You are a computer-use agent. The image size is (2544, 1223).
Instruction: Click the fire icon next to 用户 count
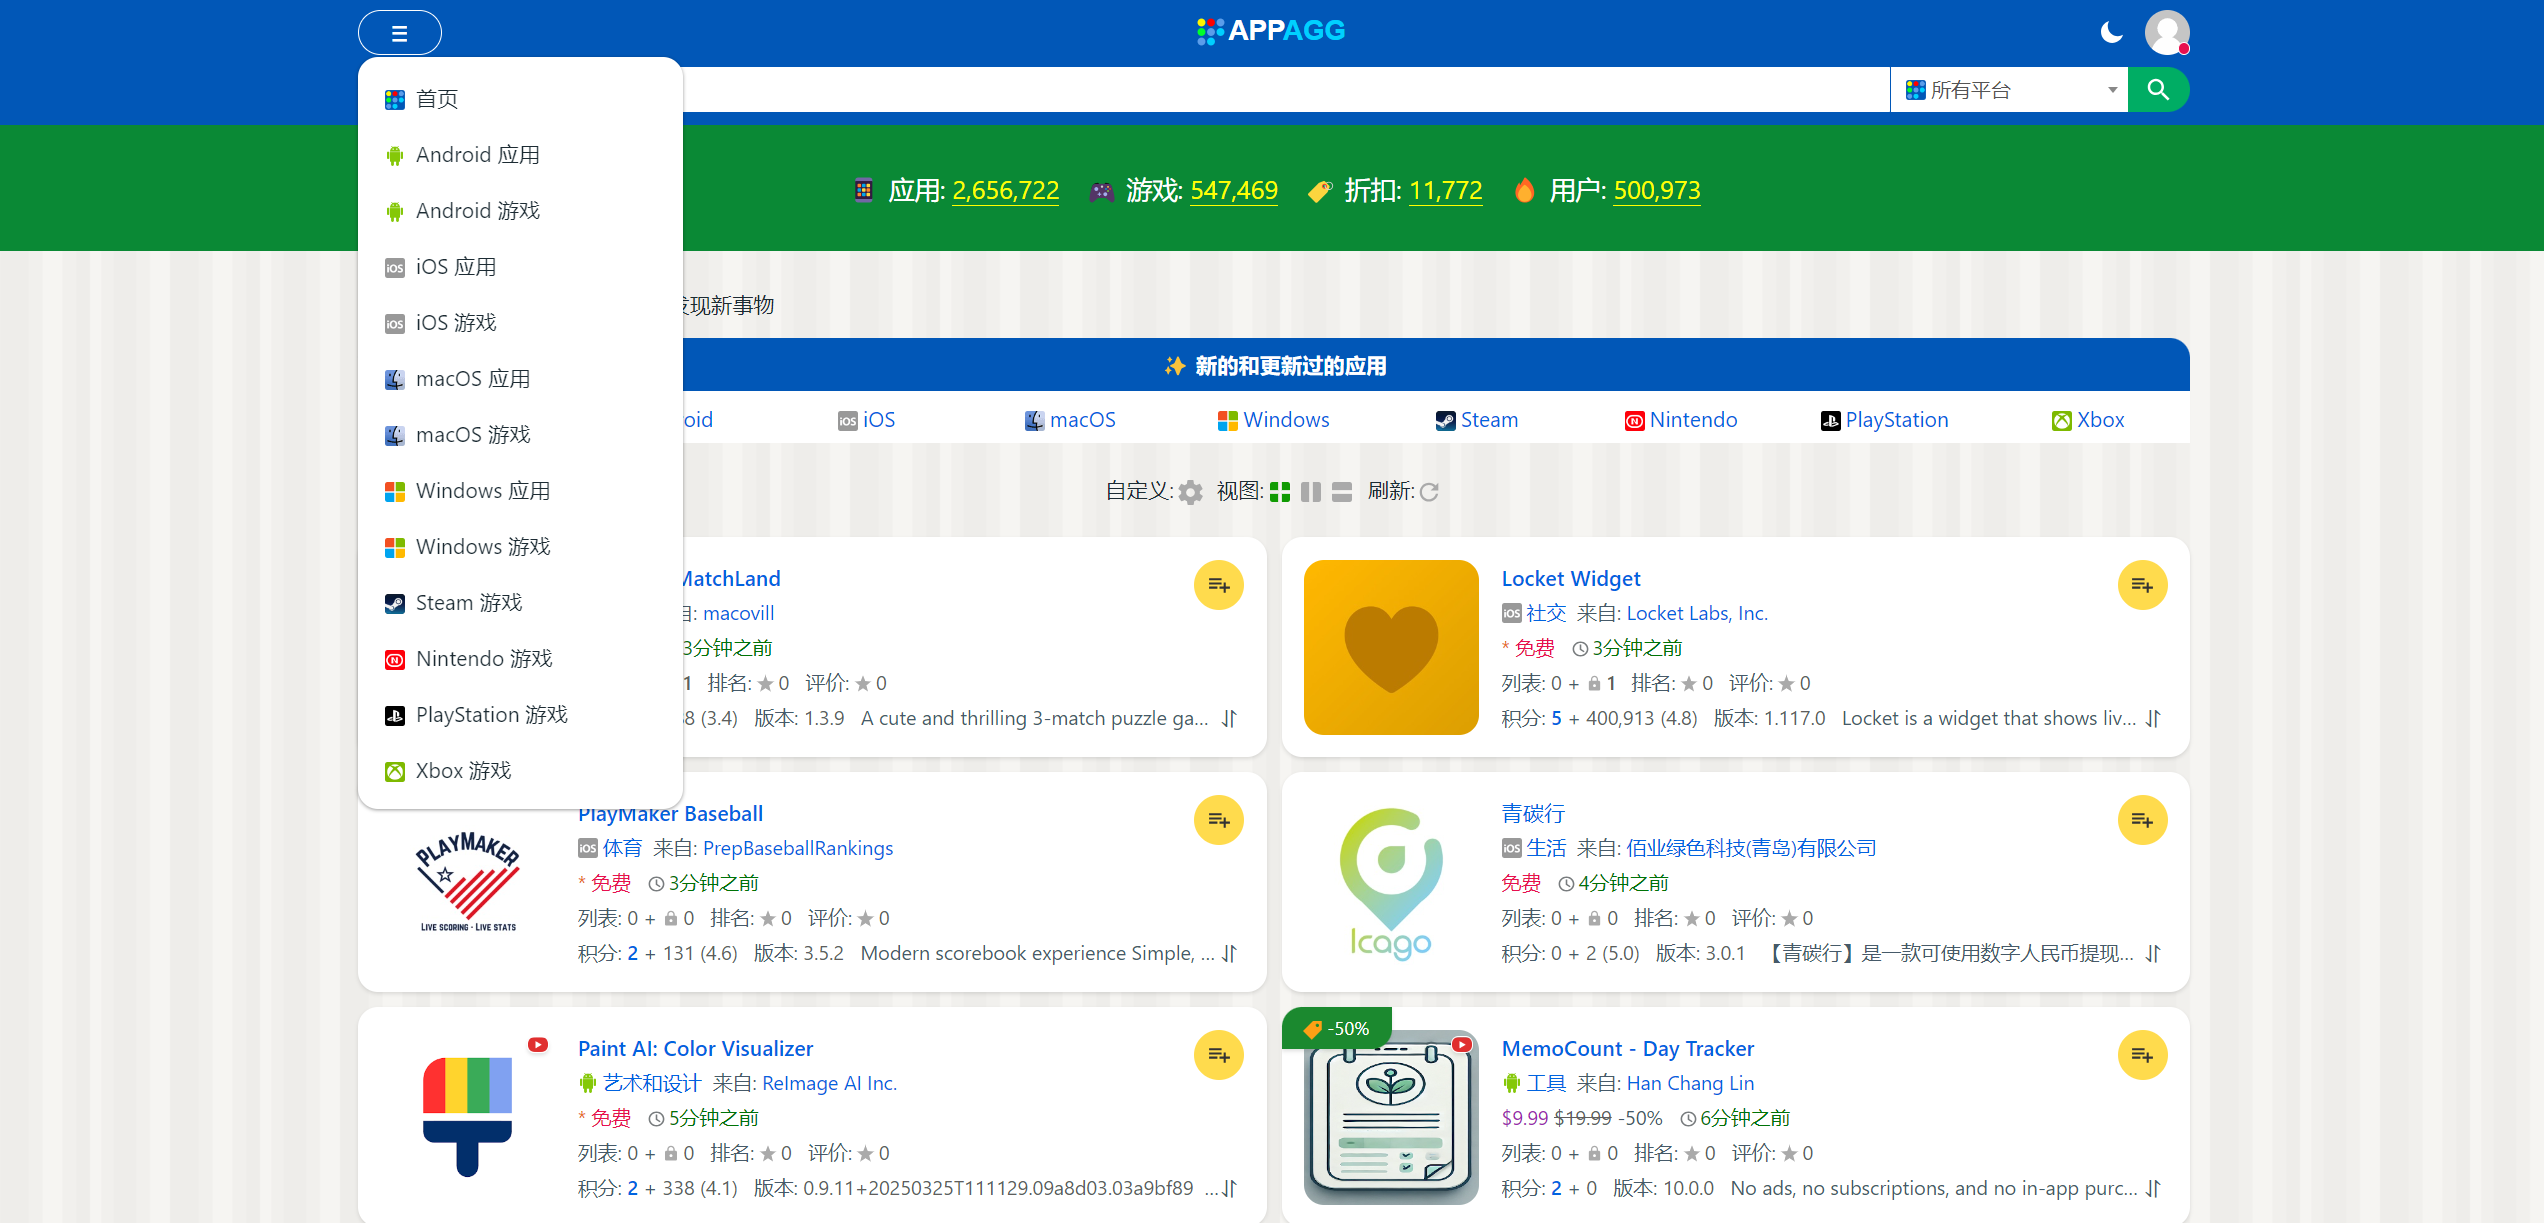pos(1524,190)
